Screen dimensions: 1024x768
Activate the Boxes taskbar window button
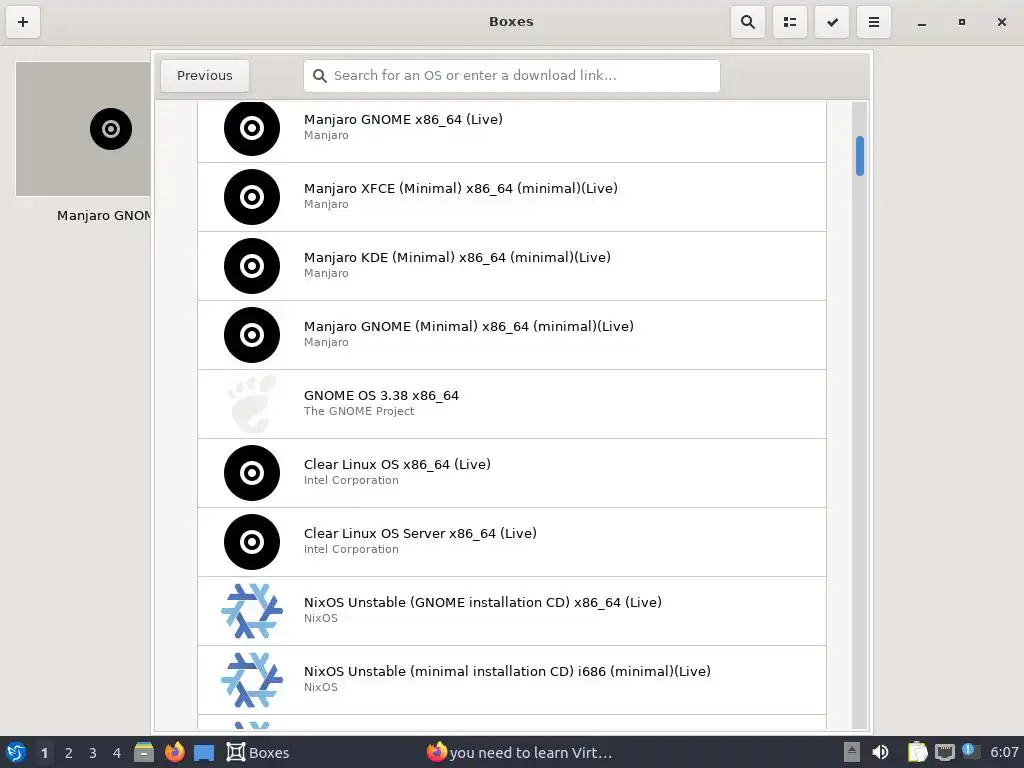point(258,752)
